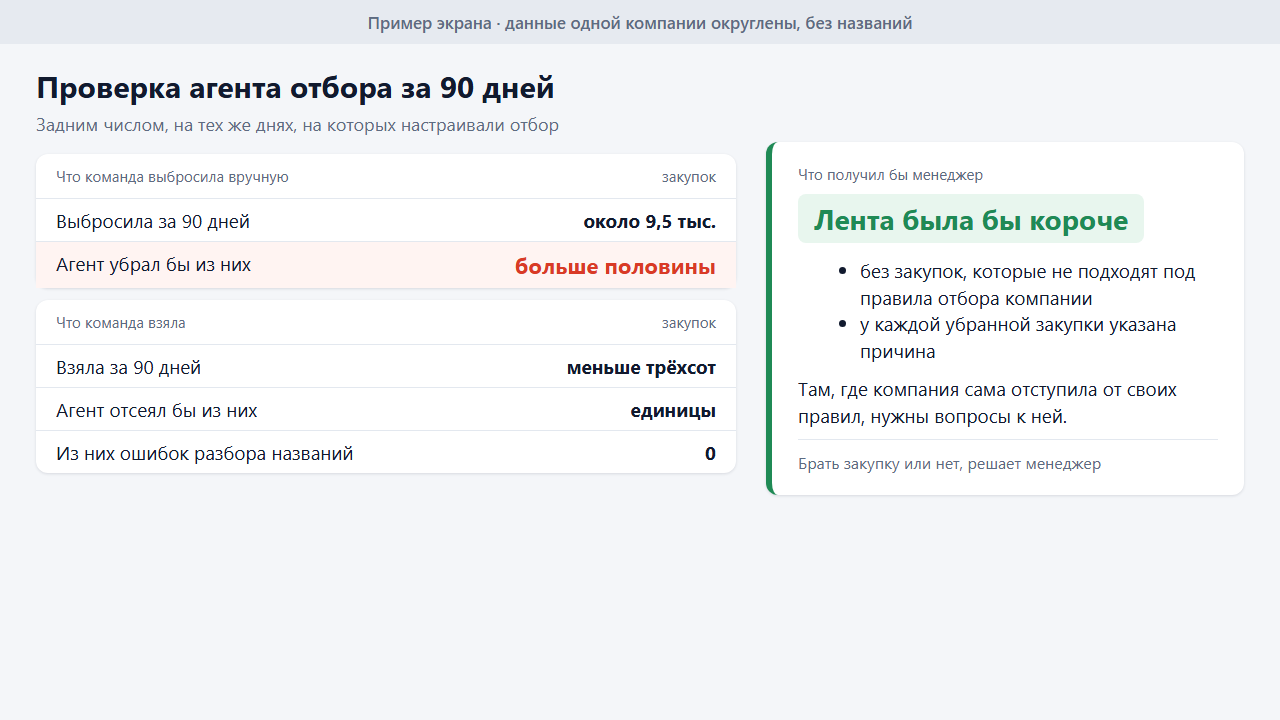Click the header "Что команда взяла"
1280x720 pixels.
coord(121,323)
